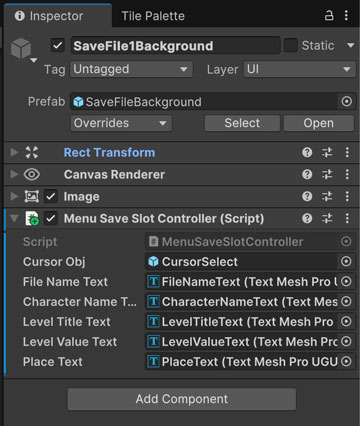Collapse Menu Save Slot Controller foldout
This screenshot has width=360, height=426.
(14, 219)
